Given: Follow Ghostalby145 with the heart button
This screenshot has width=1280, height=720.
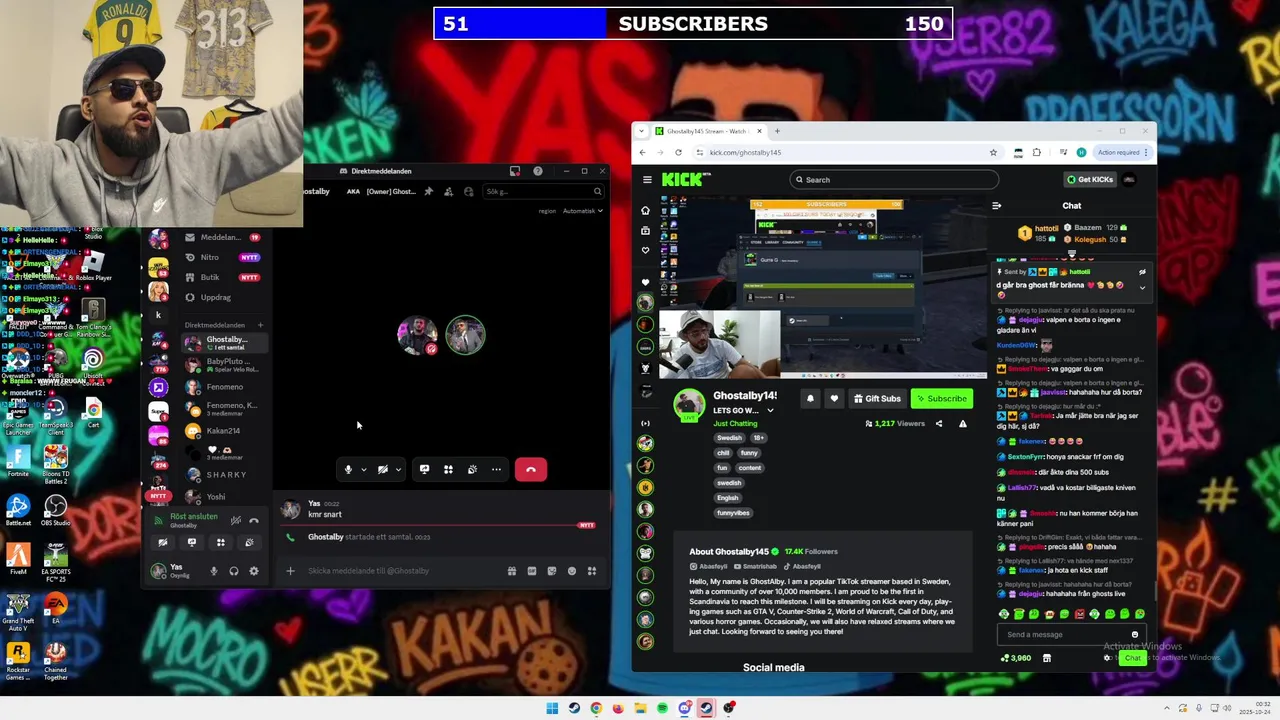Looking at the screenshot, I should tap(834, 398).
